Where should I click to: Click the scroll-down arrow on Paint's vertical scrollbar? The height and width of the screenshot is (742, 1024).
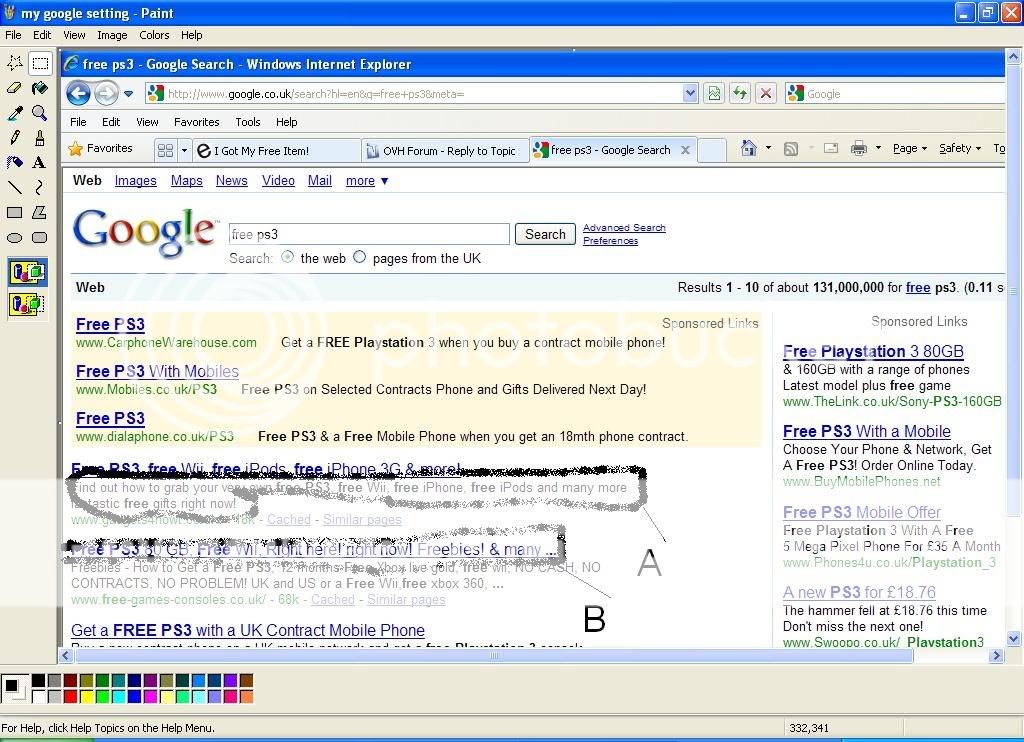coord(1014,638)
